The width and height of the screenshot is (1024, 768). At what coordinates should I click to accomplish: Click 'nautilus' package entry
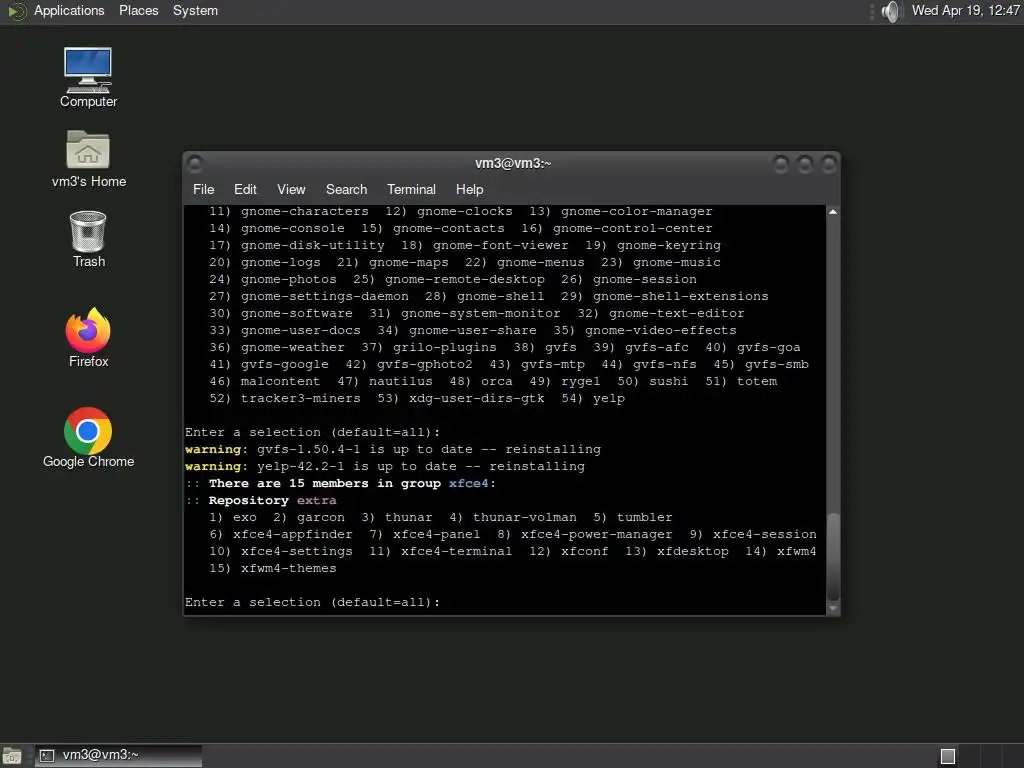tap(400, 381)
